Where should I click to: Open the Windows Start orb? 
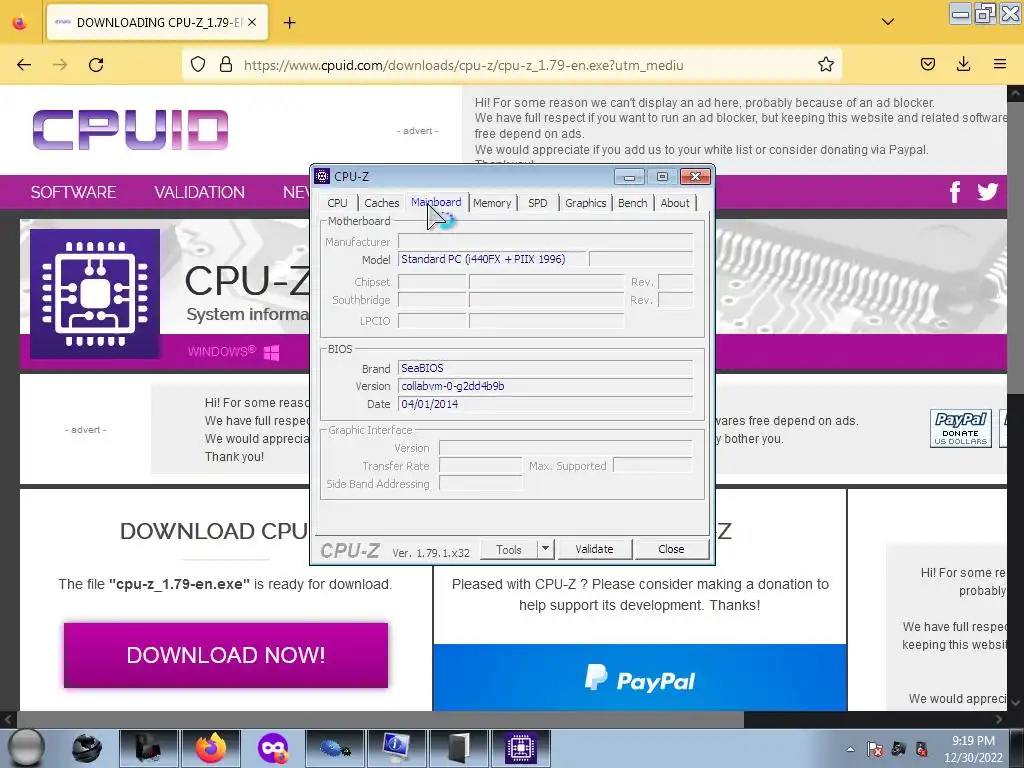[25, 748]
